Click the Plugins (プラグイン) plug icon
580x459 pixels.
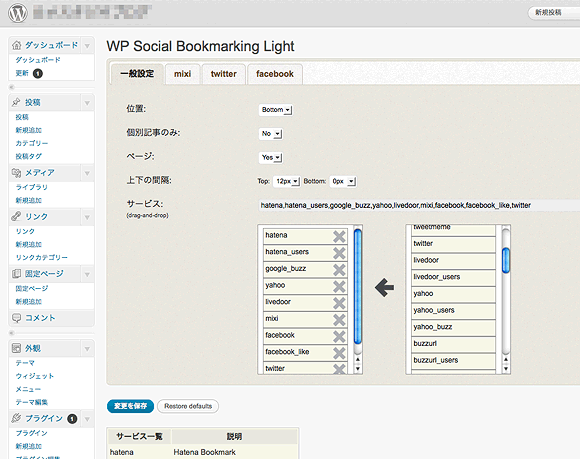[x=16, y=418]
